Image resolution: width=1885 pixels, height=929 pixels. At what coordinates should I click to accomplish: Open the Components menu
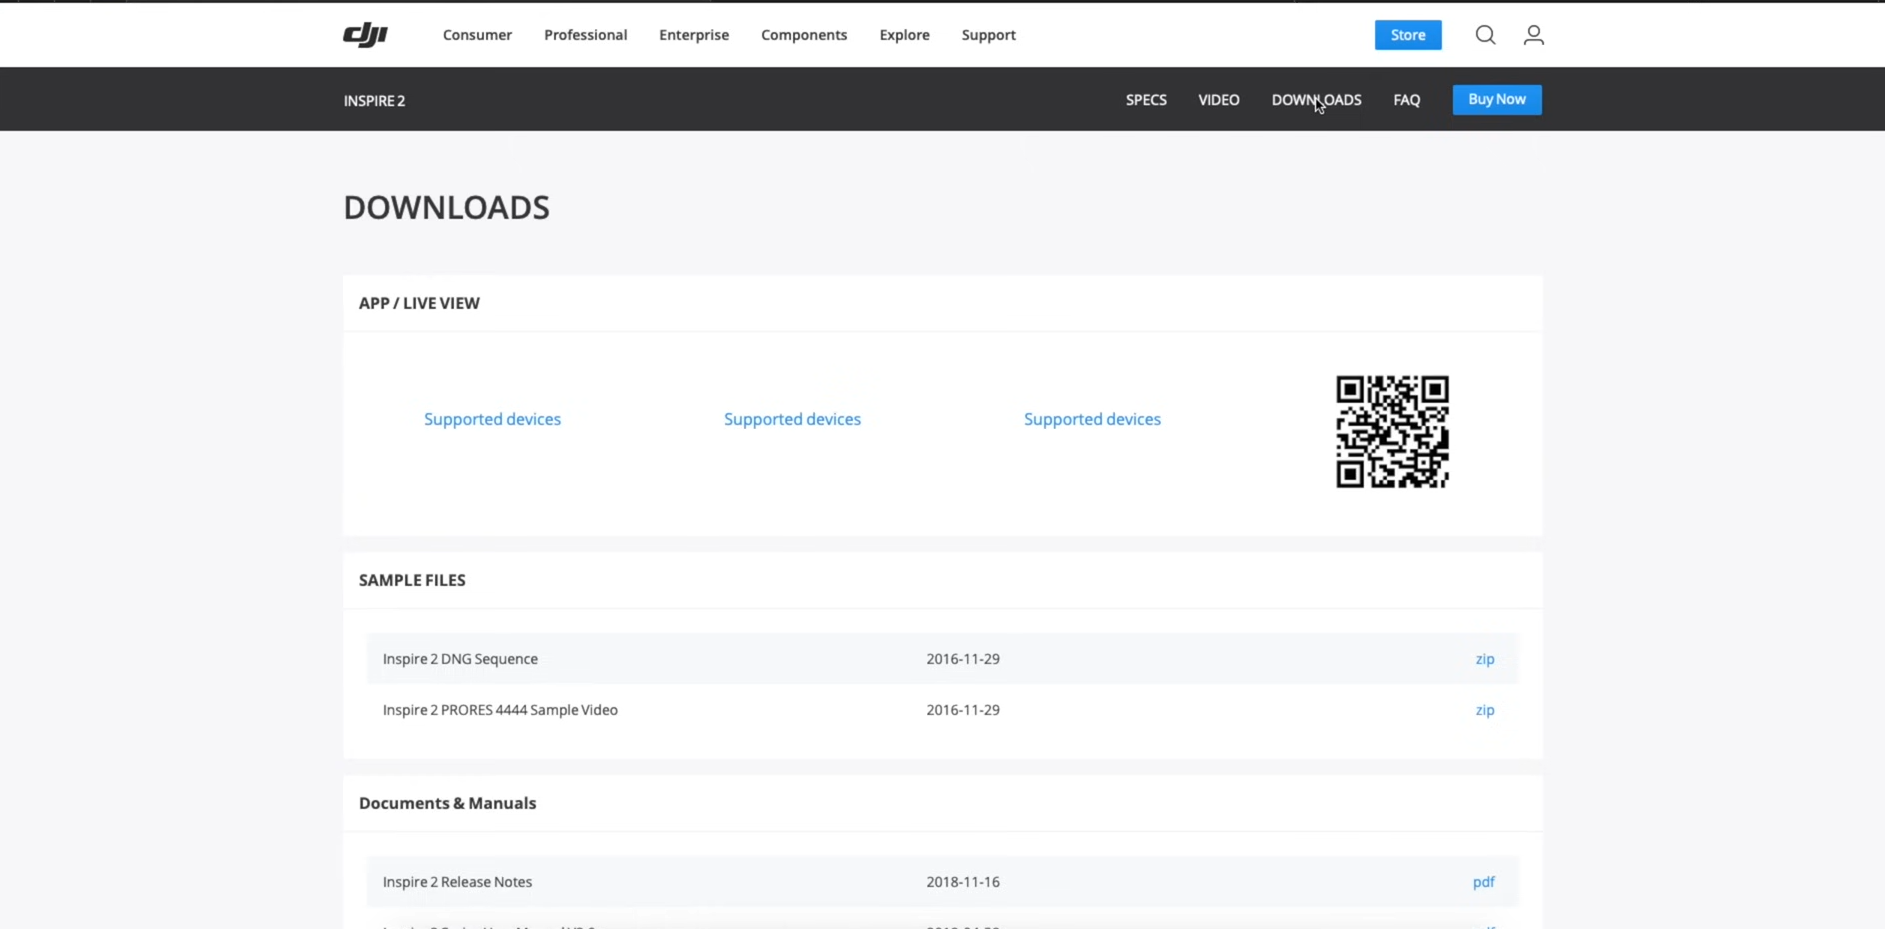click(x=804, y=35)
